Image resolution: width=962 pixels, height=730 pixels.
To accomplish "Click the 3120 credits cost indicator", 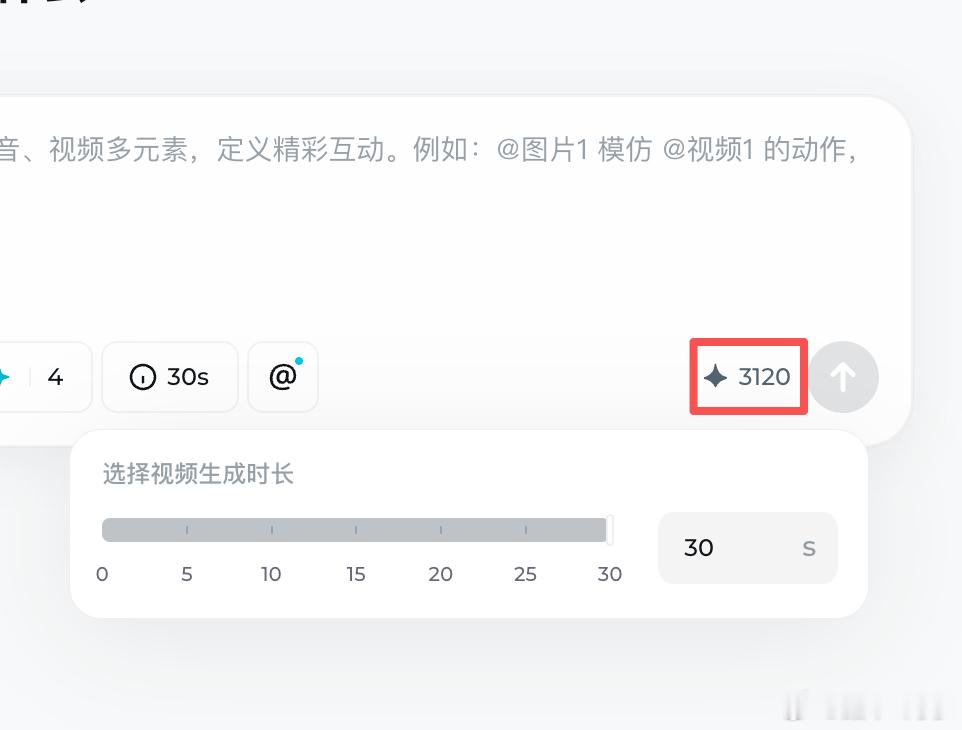I will click(x=748, y=377).
